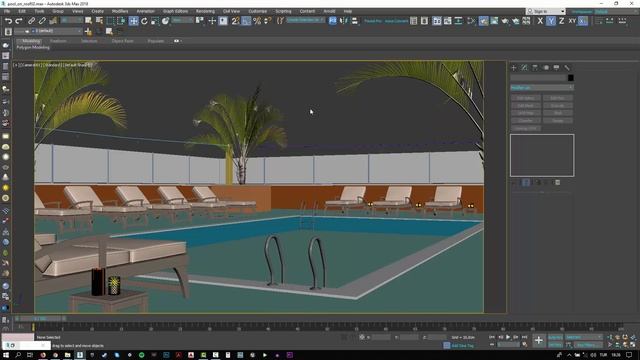Viewport: 640px width, 360px height.
Task: Click the object color swatch
Action: pos(570,78)
